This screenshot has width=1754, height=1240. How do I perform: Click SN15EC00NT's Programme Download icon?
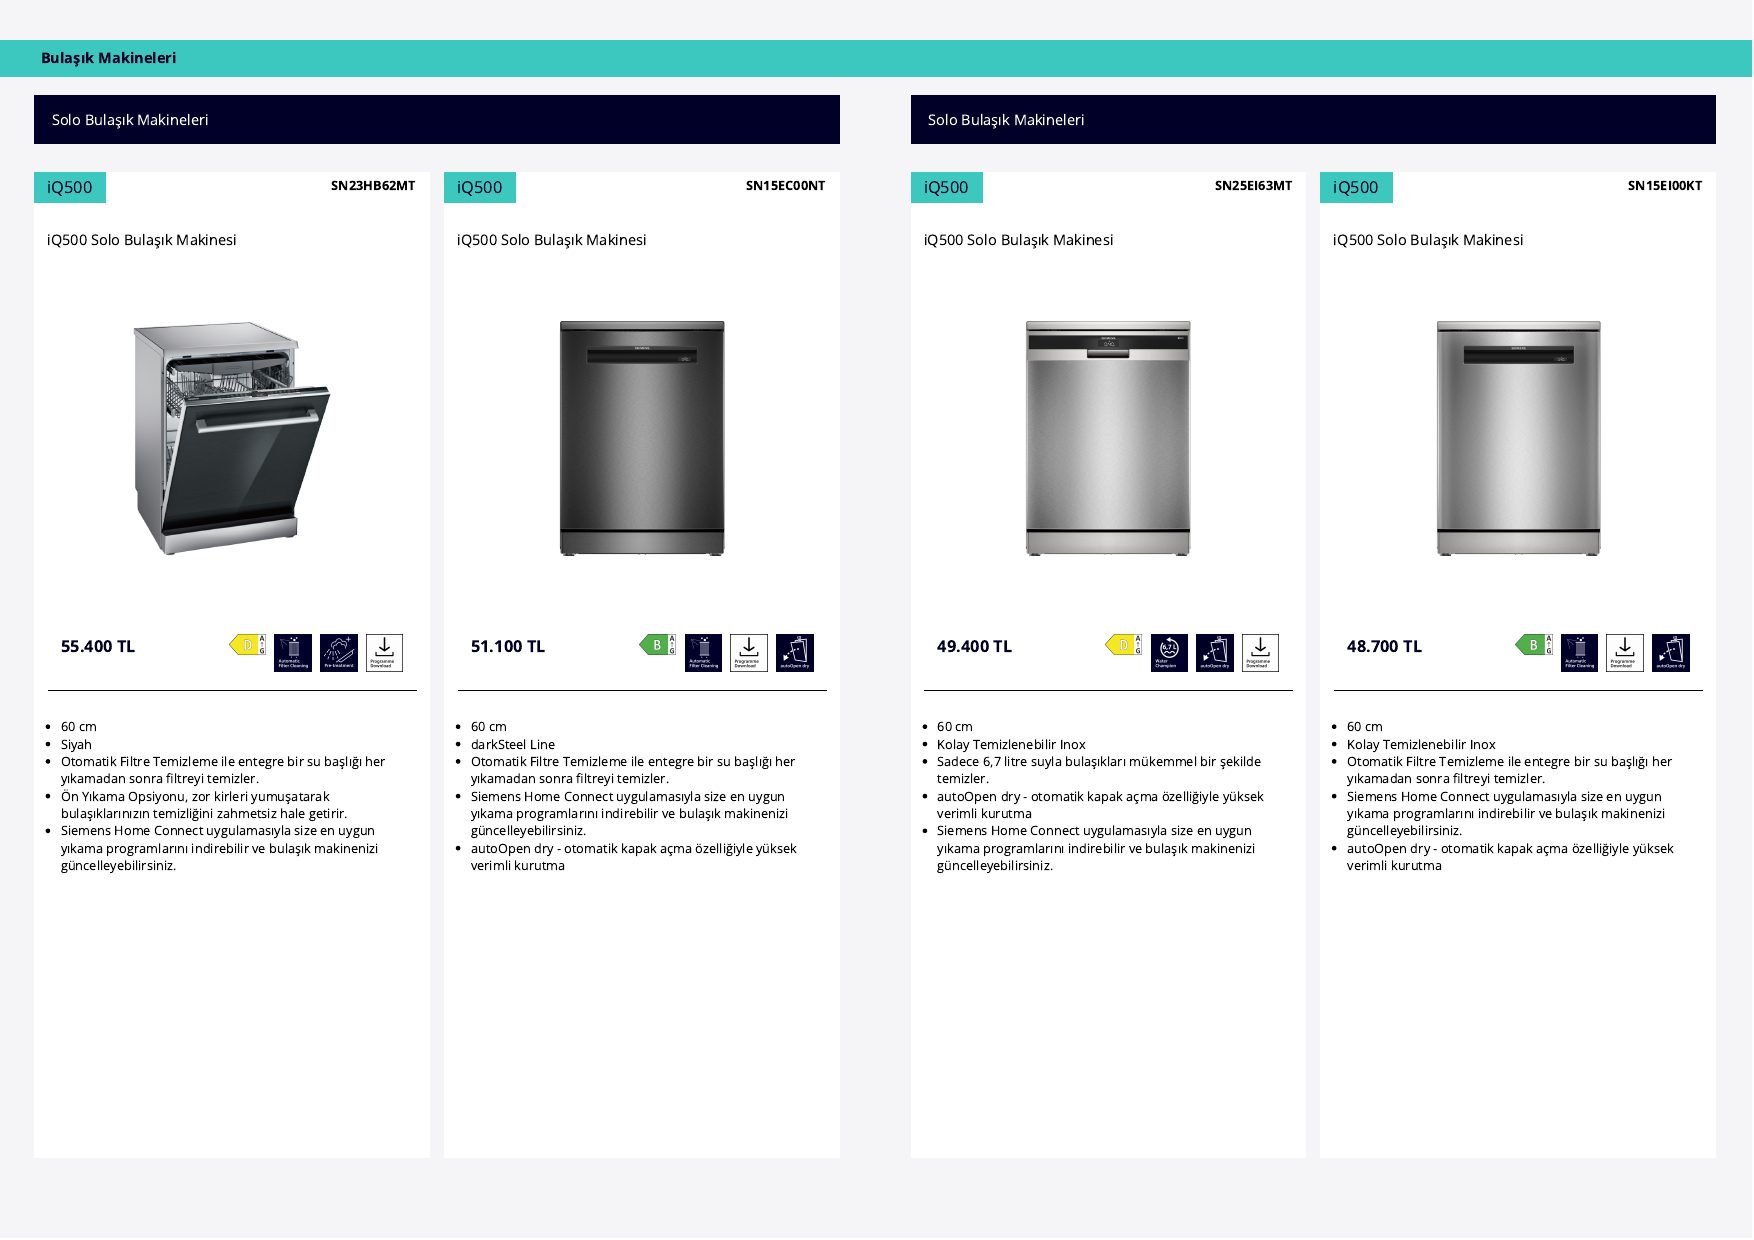tap(749, 653)
